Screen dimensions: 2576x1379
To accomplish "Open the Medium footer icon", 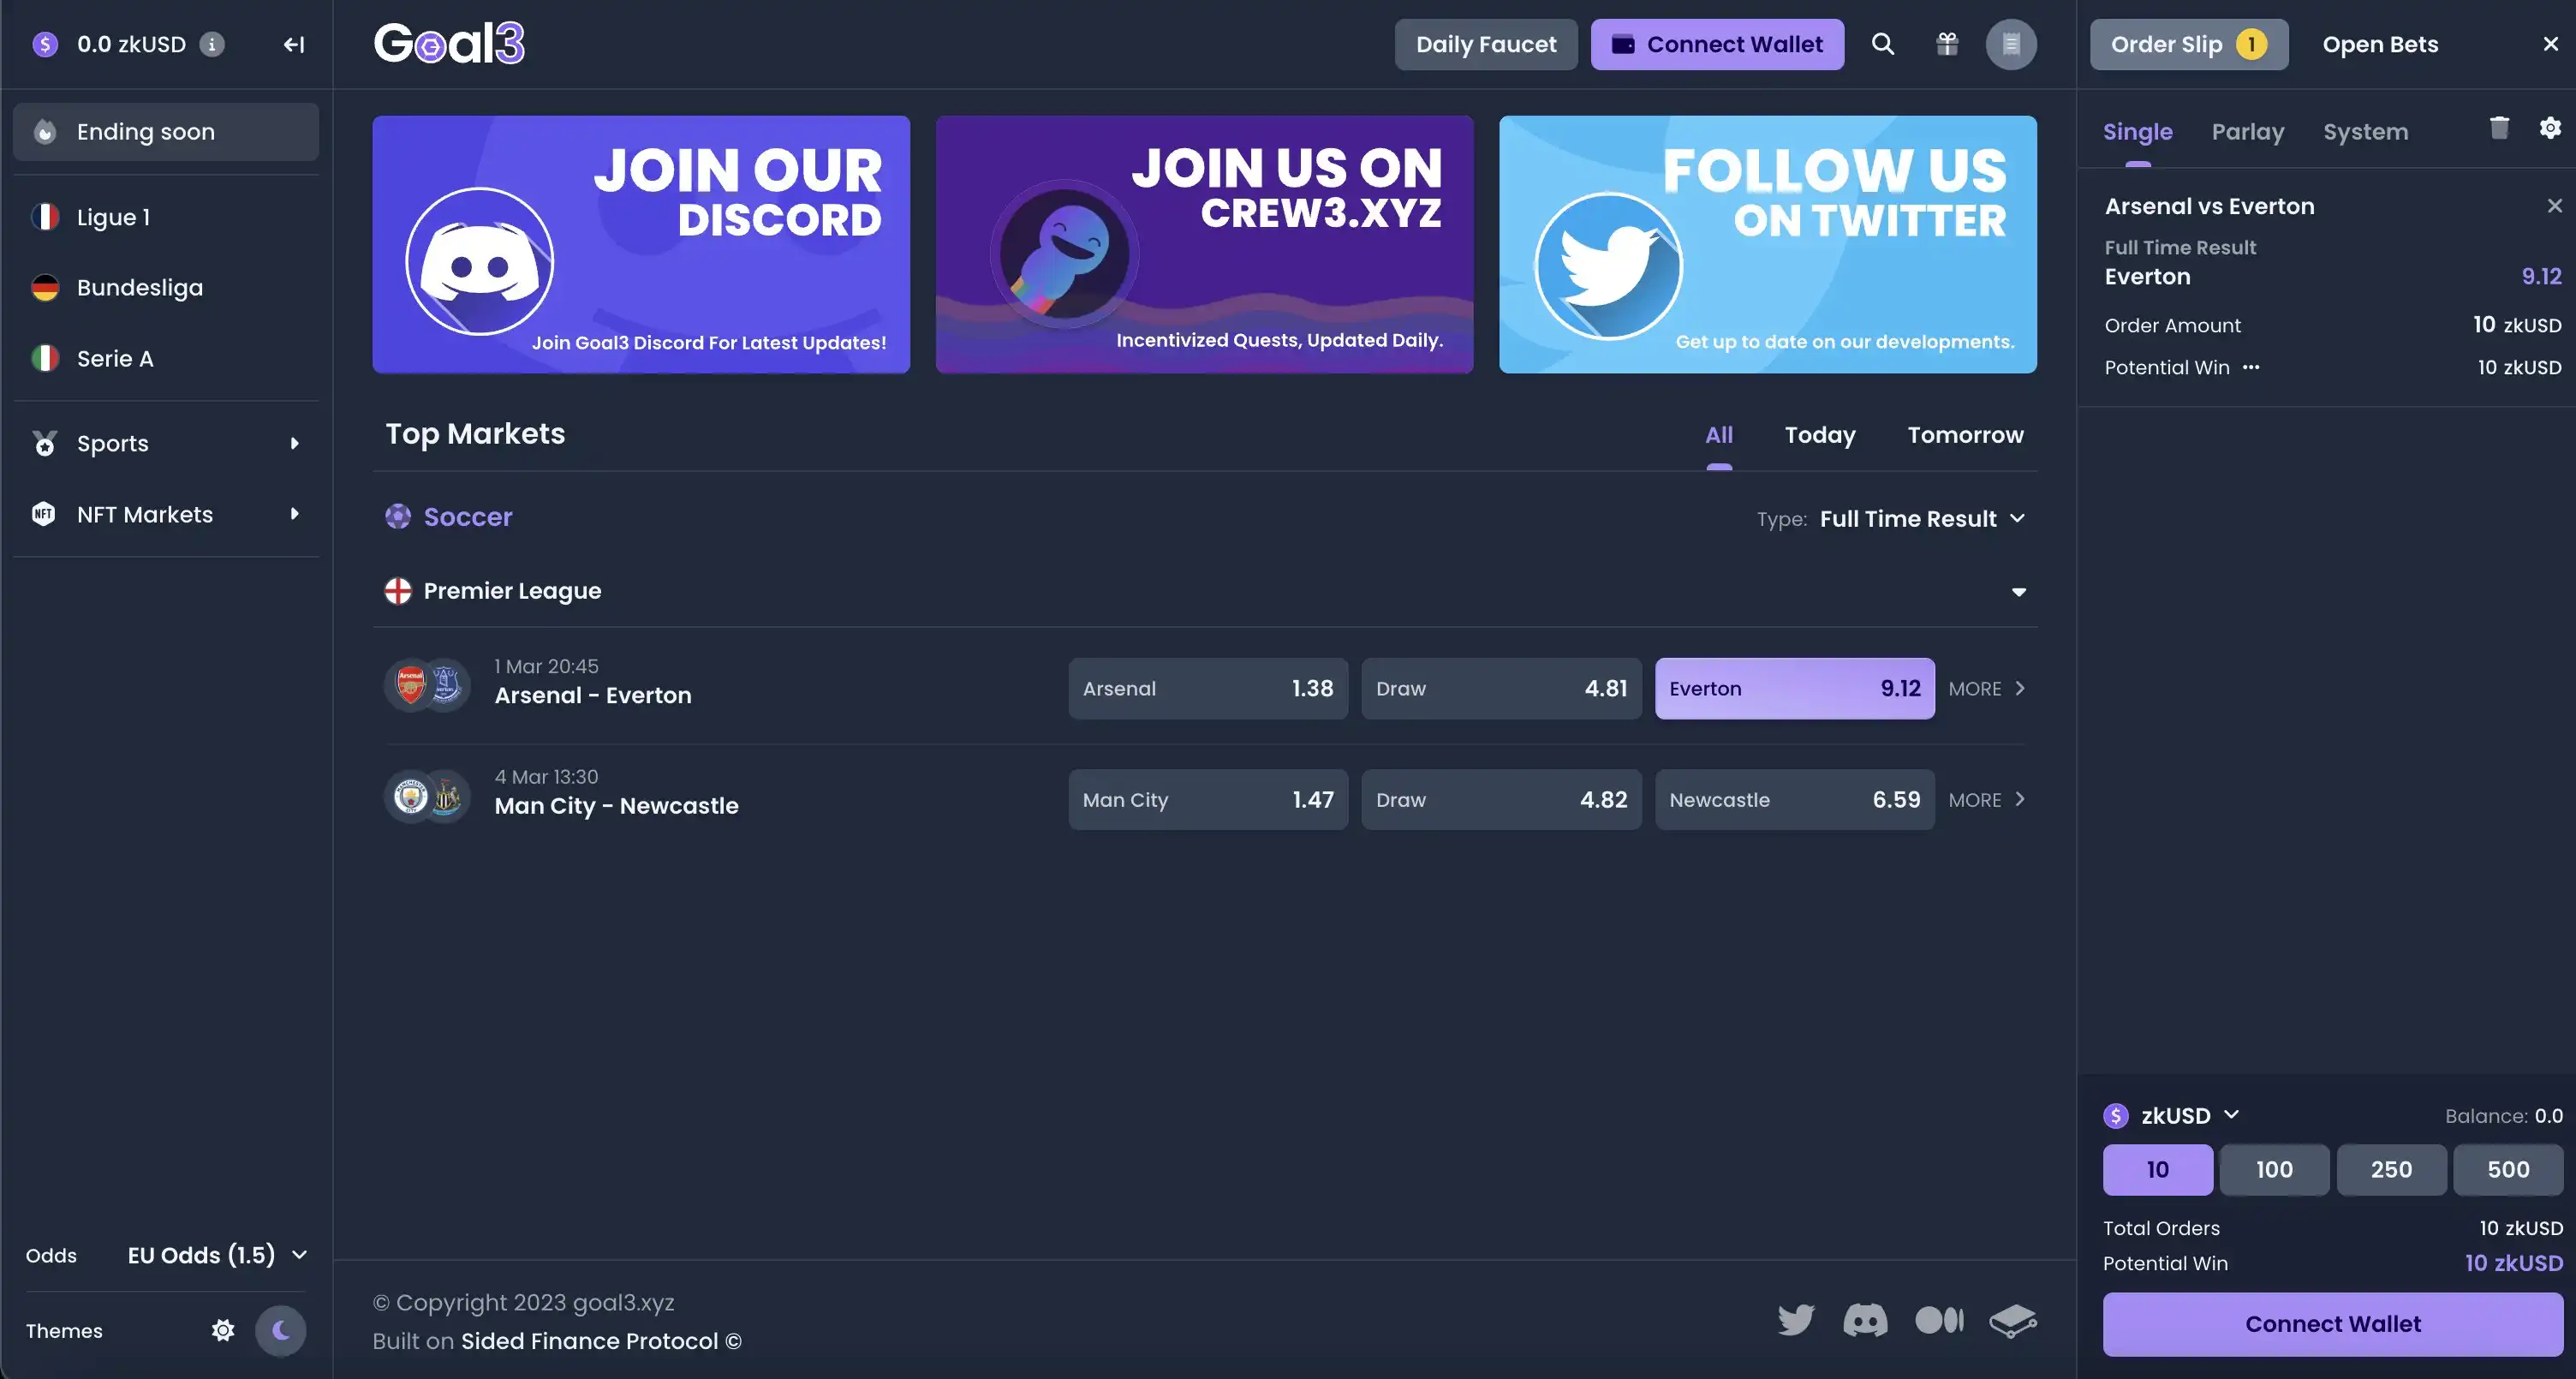I will pyautogui.click(x=1939, y=1320).
